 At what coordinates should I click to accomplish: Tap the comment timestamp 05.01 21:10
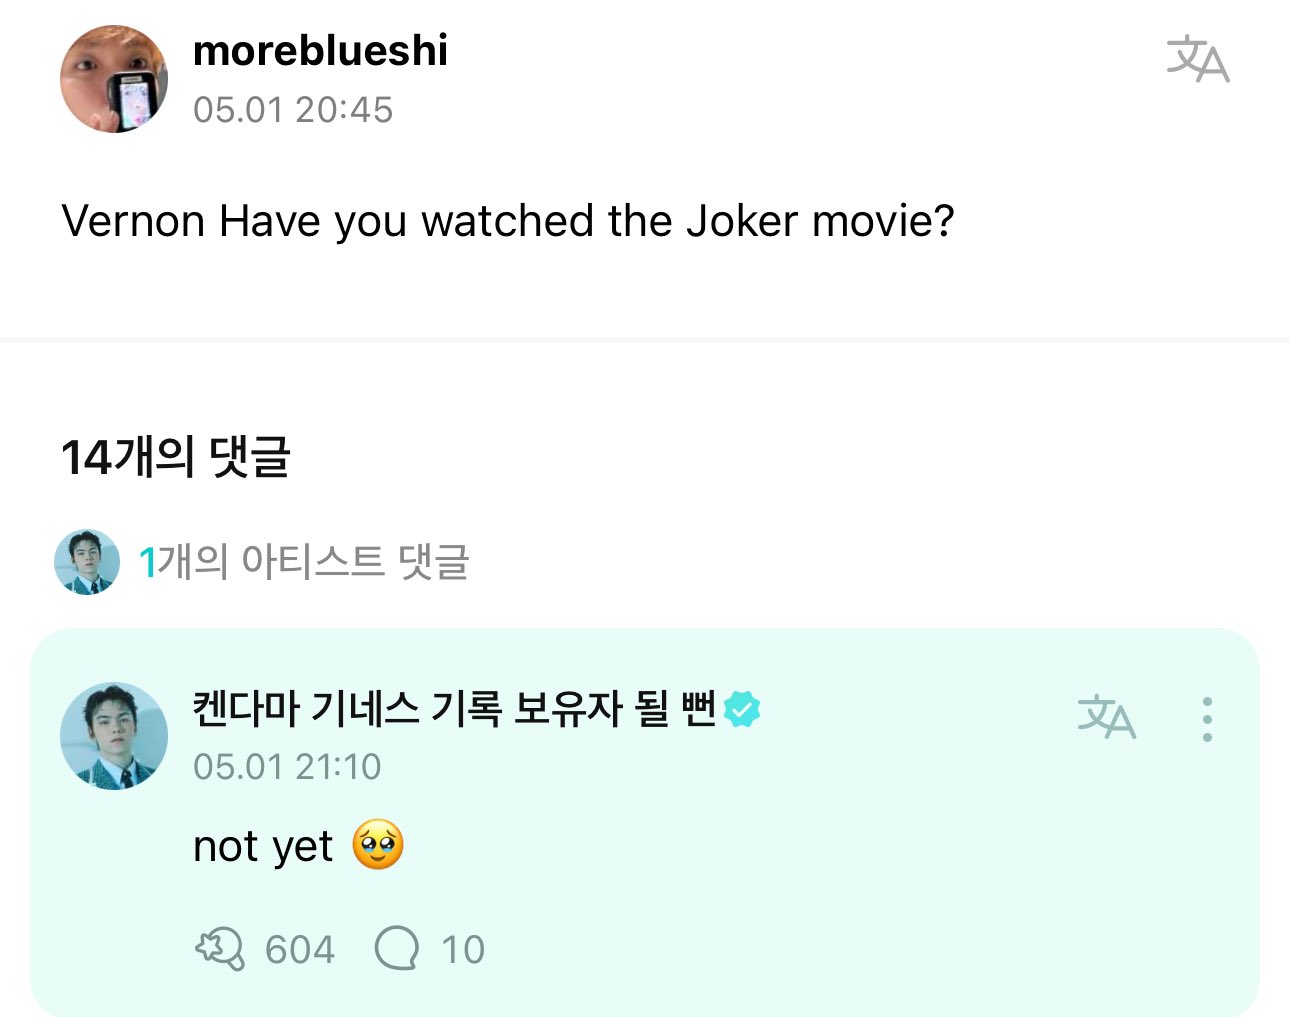point(287,767)
